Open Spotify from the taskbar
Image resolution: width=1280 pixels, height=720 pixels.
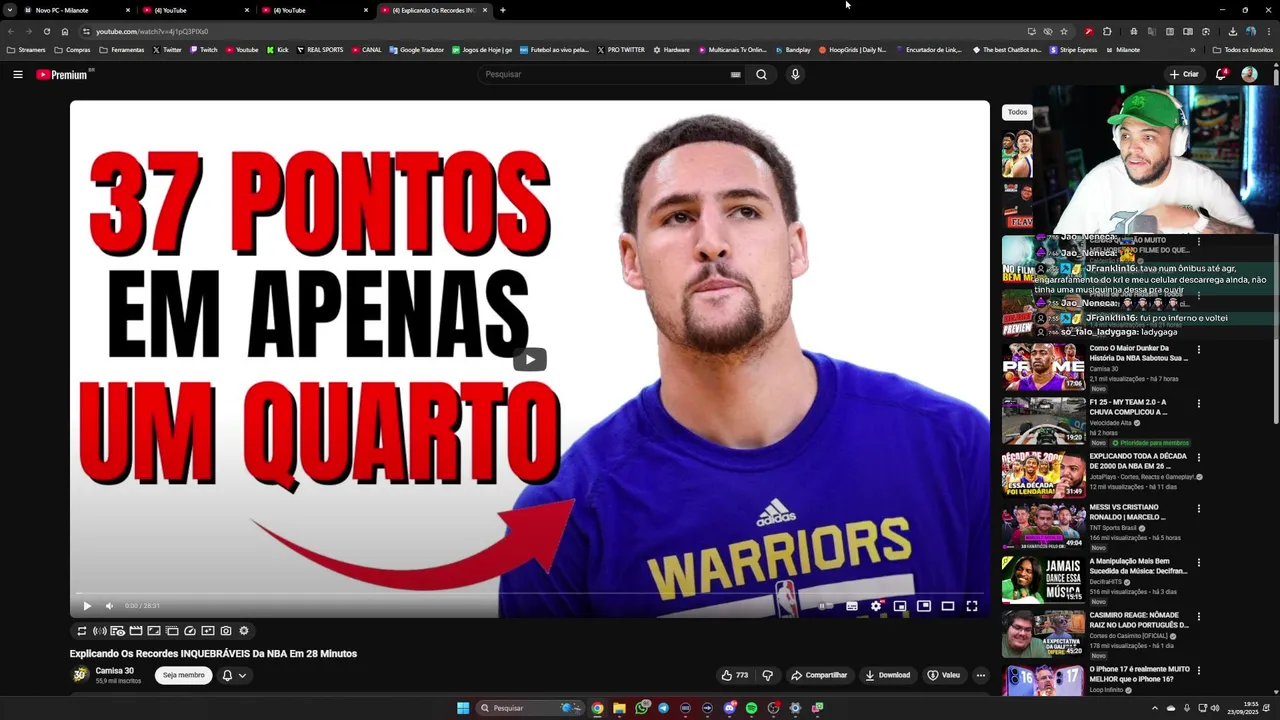tap(751, 708)
